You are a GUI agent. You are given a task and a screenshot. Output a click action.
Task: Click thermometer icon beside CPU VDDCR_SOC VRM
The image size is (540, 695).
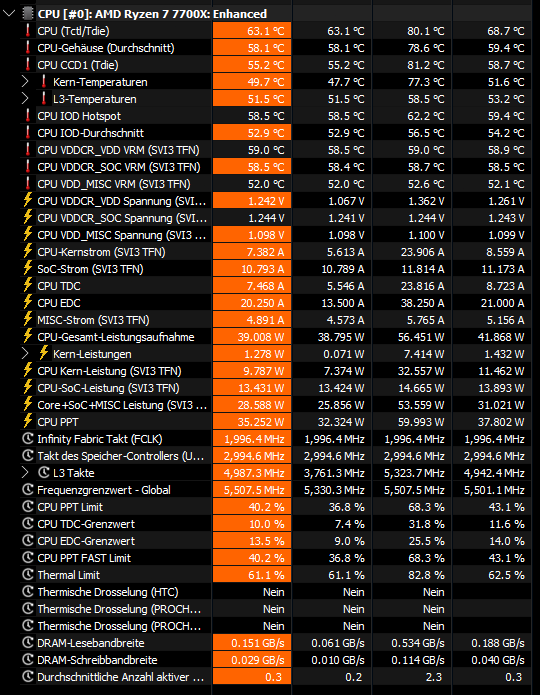pyautogui.click(x=27, y=167)
